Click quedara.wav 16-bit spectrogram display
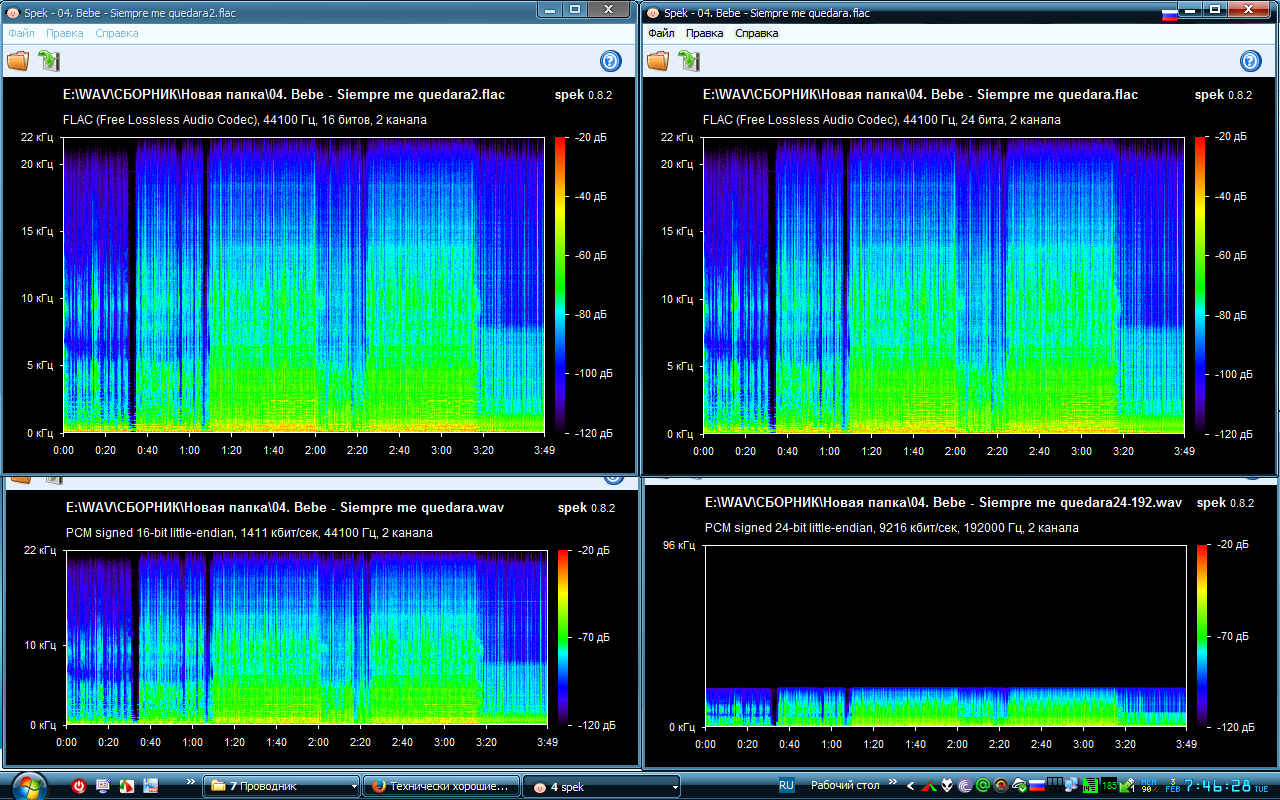 307,637
